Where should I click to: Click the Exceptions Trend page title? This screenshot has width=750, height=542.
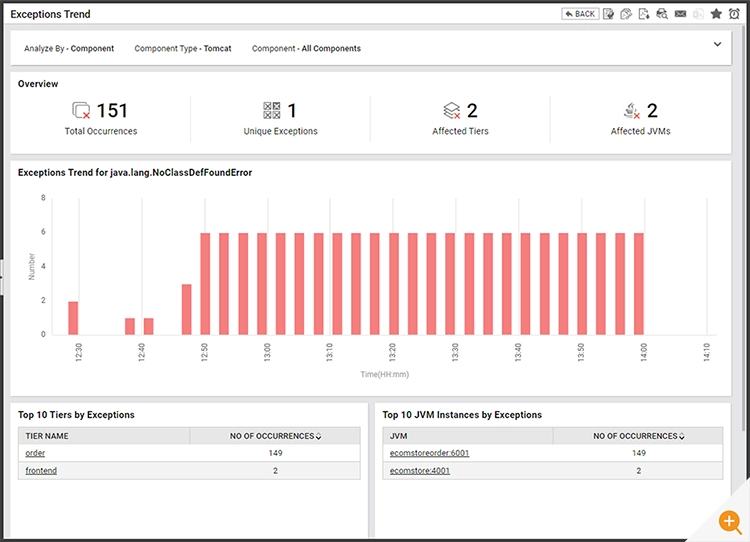point(50,14)
